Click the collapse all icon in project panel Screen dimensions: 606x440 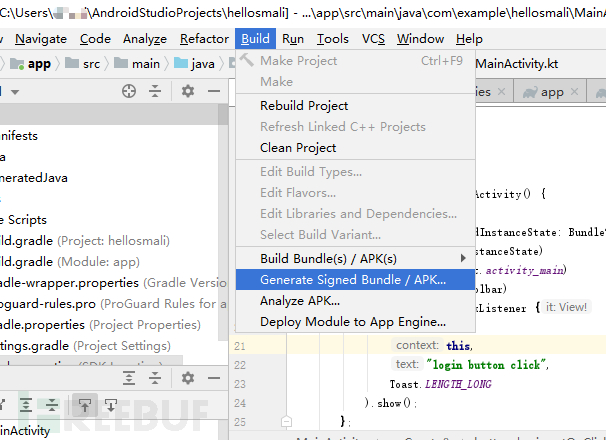[x=155, y=91]
